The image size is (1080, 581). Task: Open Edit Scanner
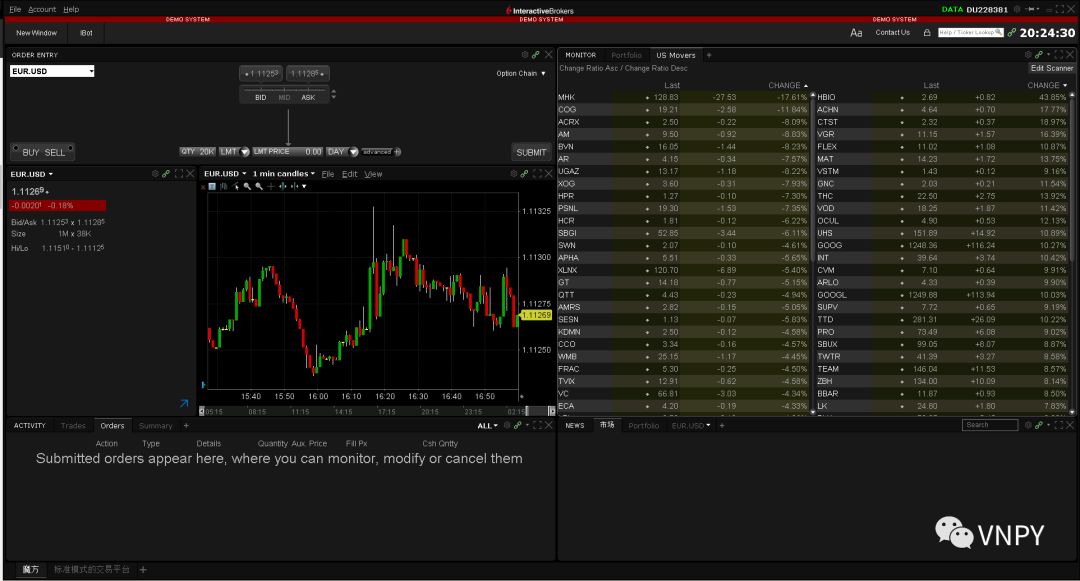[x=1052, y=68]
